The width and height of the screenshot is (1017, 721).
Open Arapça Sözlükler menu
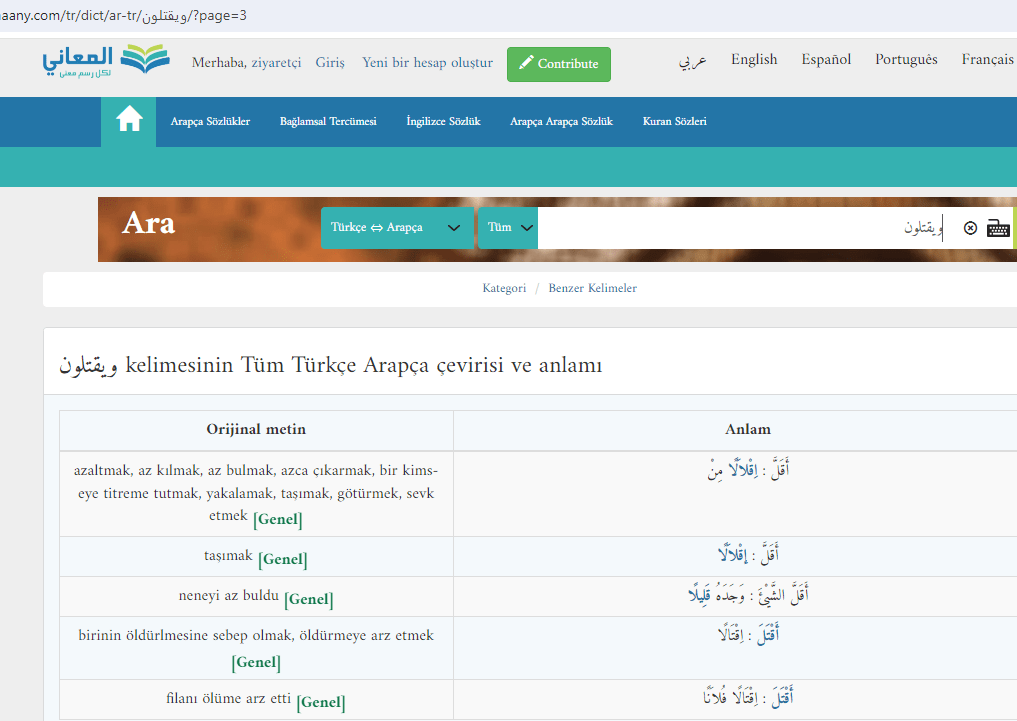210,122
